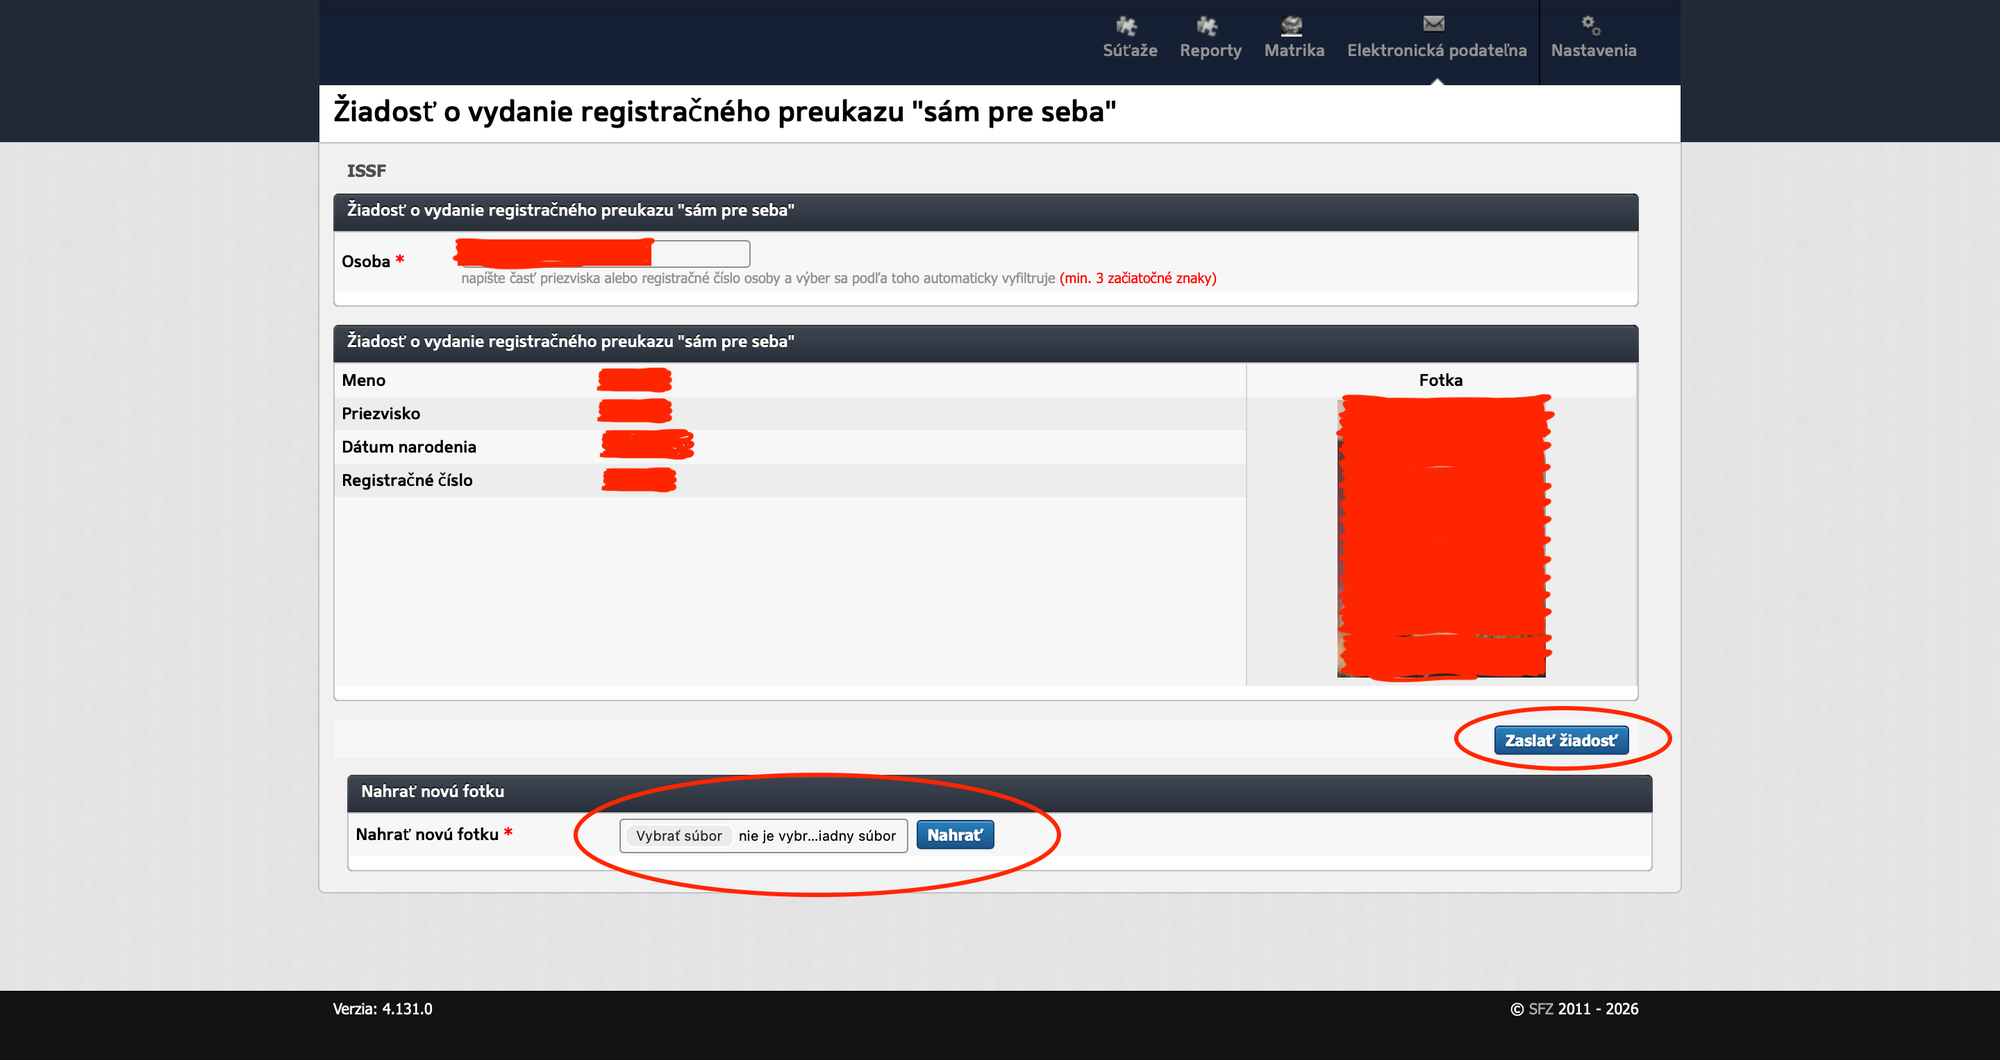This screenshot has width=2000, height=1060.
Task: Open the Nastavenia menu label
Action: tap(1593, 51)
